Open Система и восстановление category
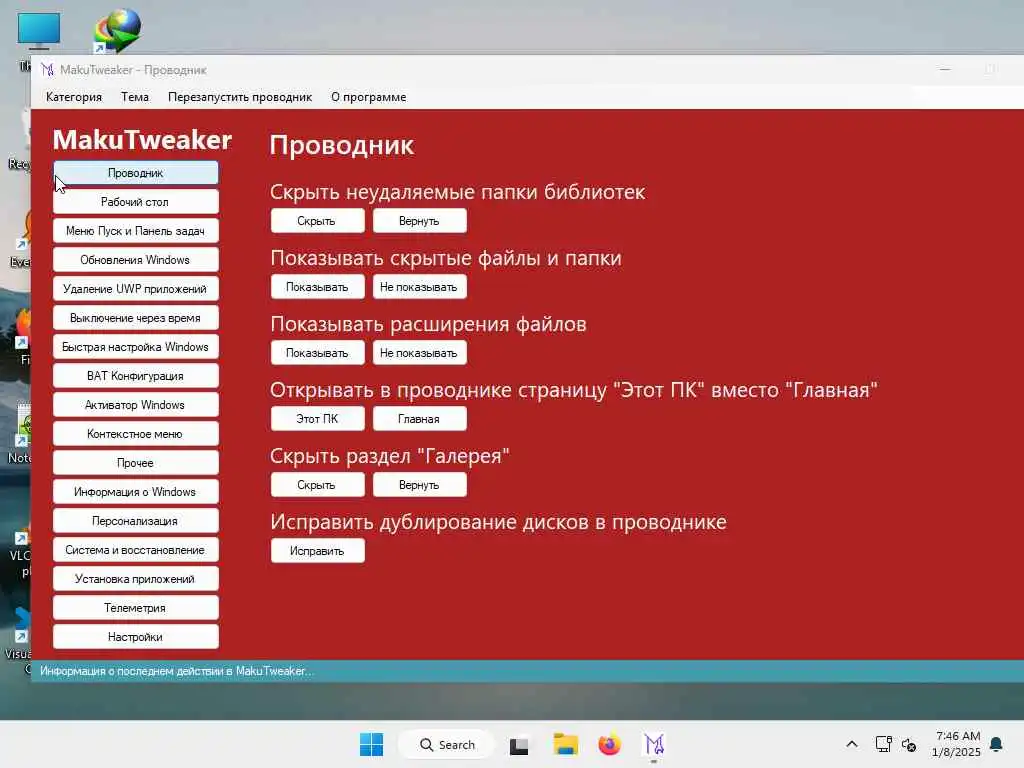Screen dimensions: 1024x768 point(136,550)
